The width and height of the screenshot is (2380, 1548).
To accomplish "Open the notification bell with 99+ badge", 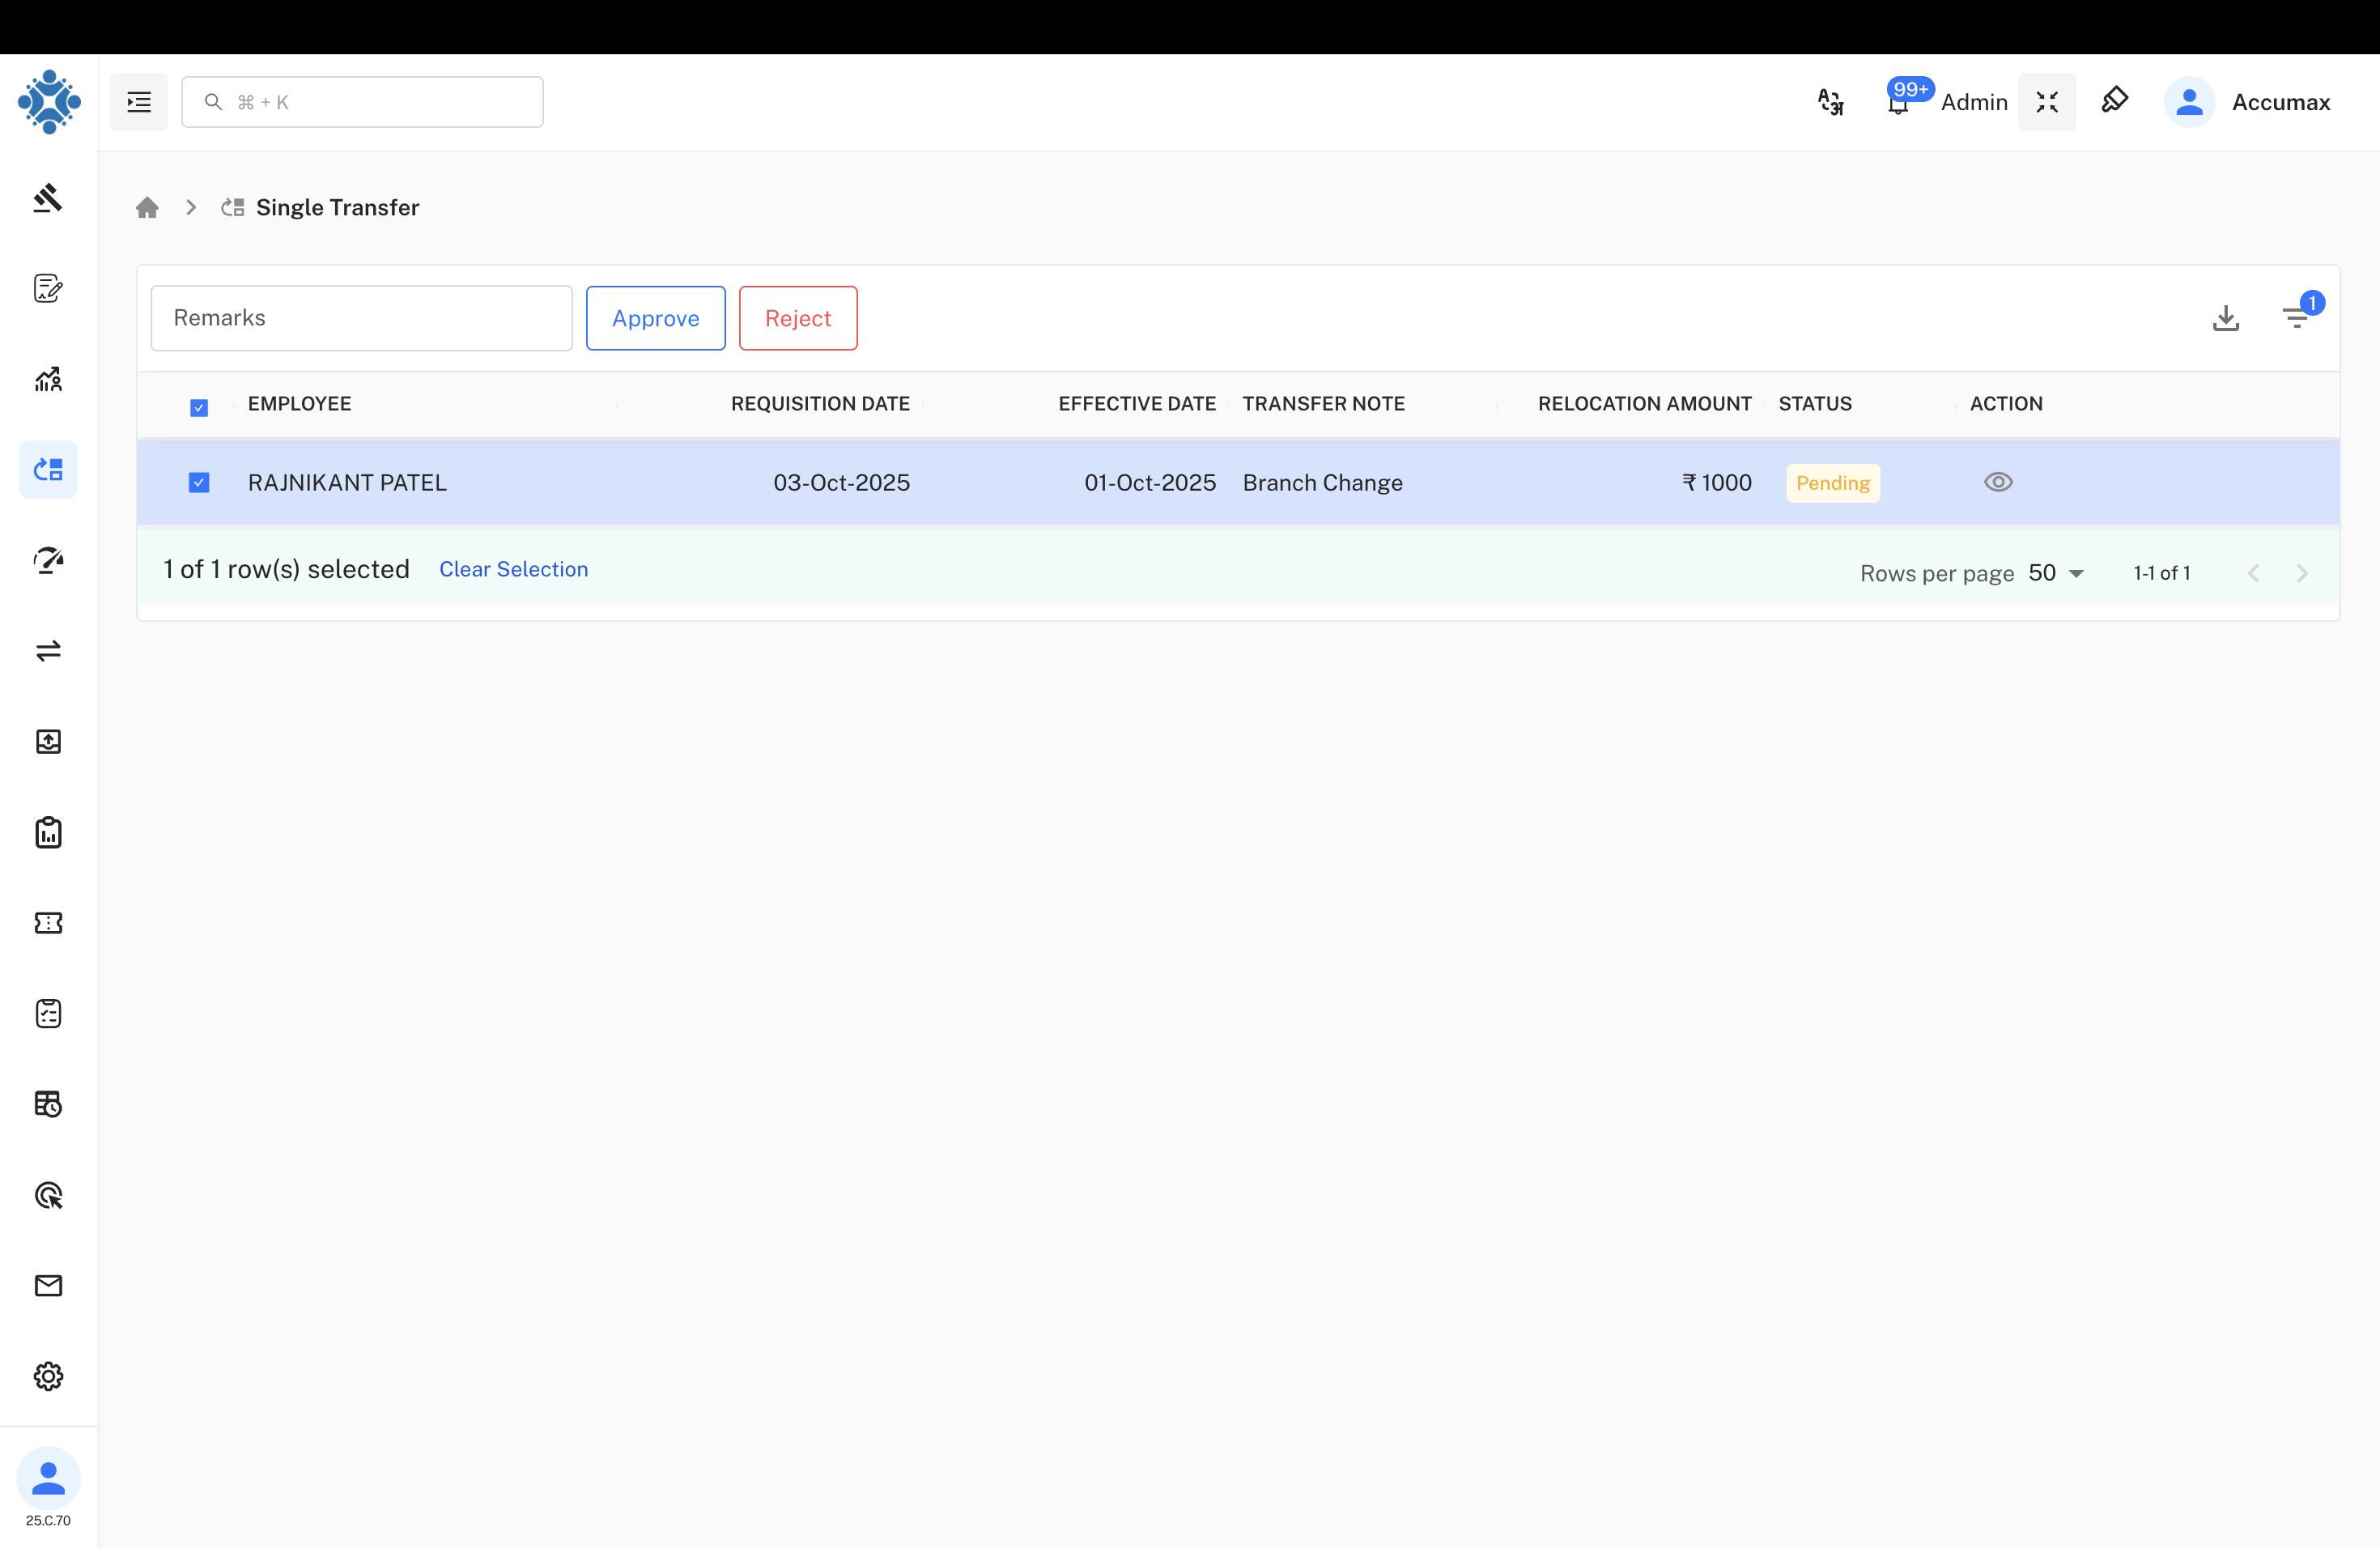I will tap(1897, 101).
